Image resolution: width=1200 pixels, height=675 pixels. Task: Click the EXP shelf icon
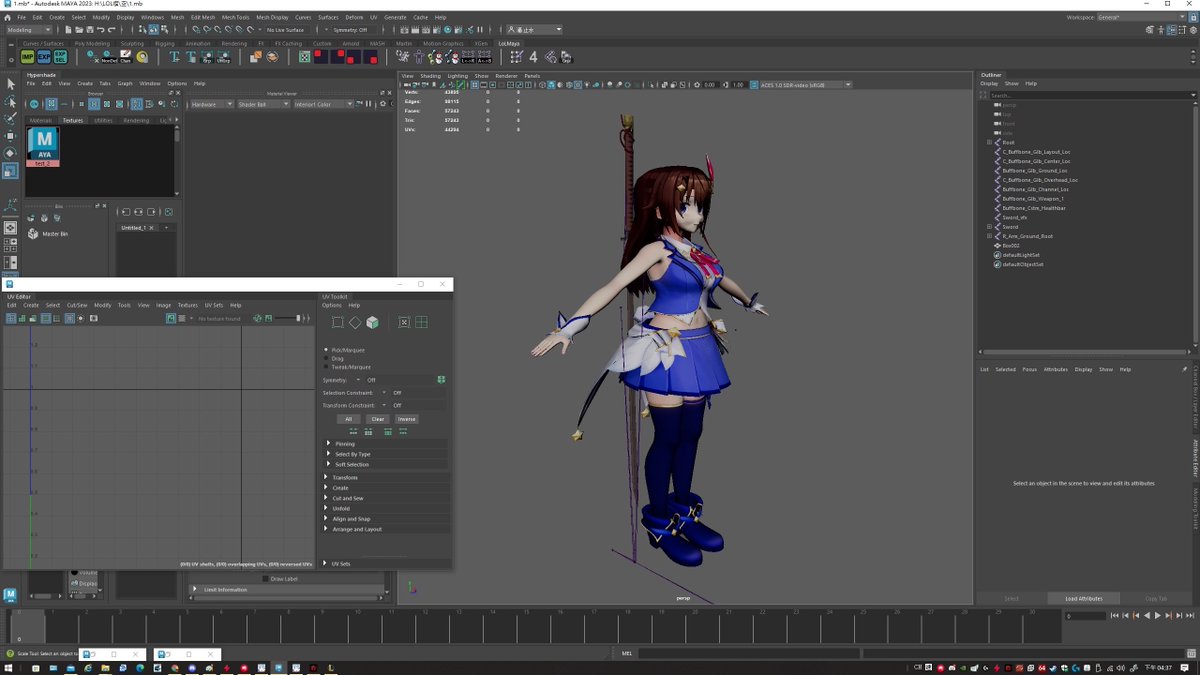(x=44, y=57)
